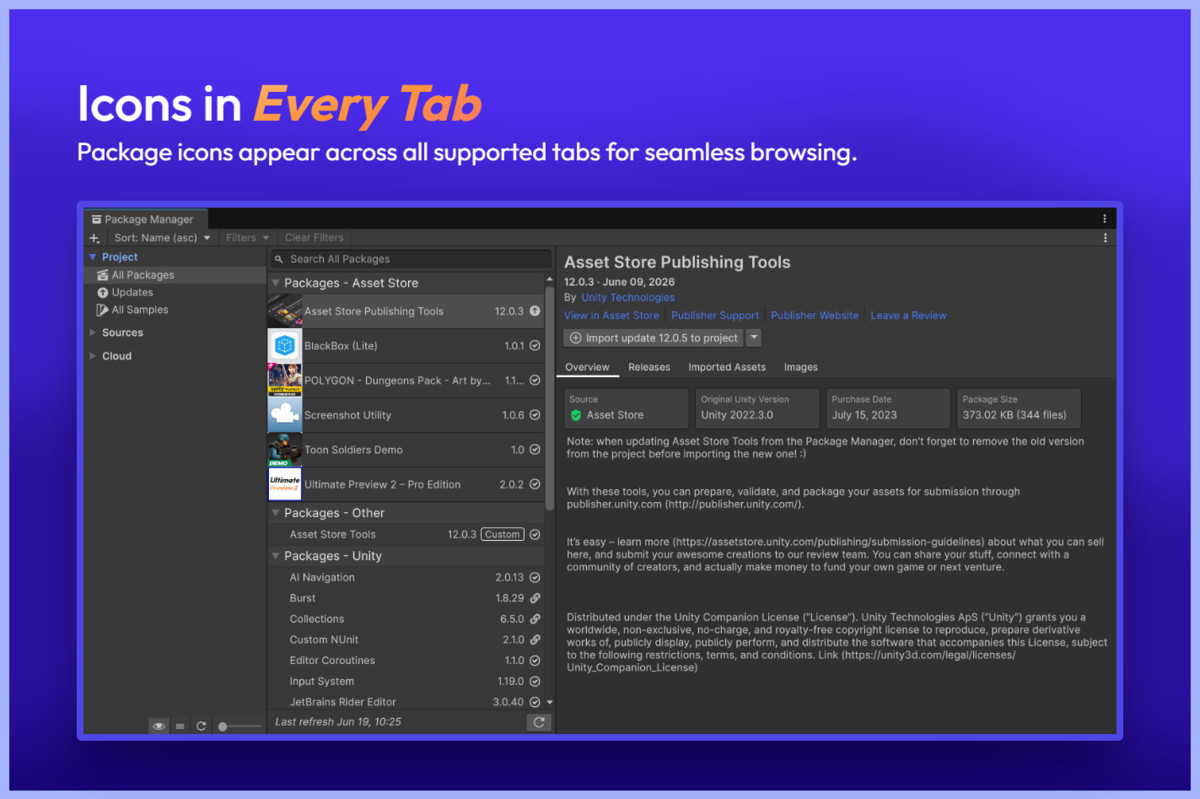Click the BlackBox (Lite) package thumbnail
Screen dimensions: 1200x799
point(285,346)
